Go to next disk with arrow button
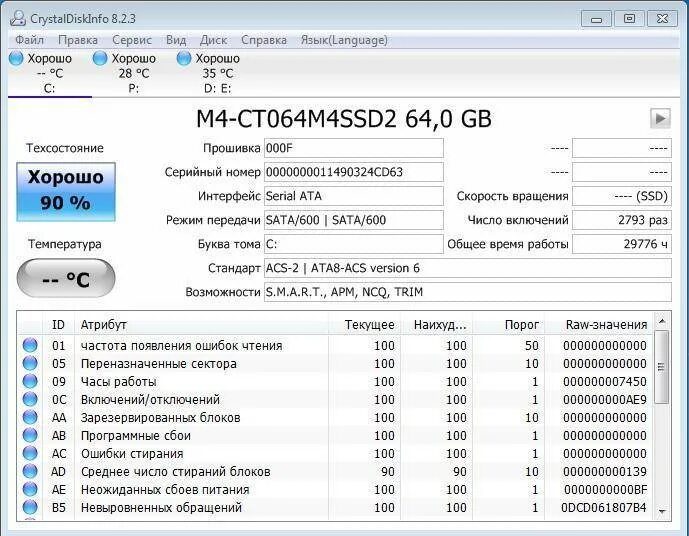The width and height of the screenshot is (689, 536). pos(660,118)
